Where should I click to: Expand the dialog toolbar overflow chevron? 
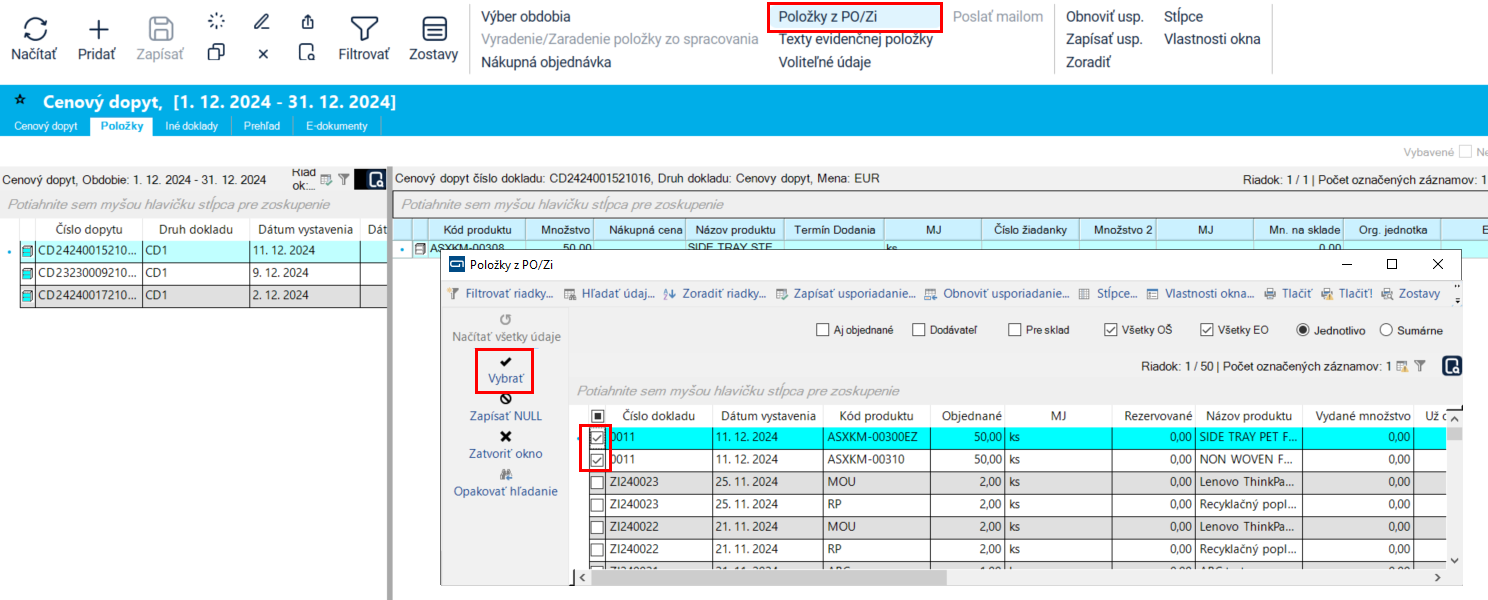(1455, 299)
